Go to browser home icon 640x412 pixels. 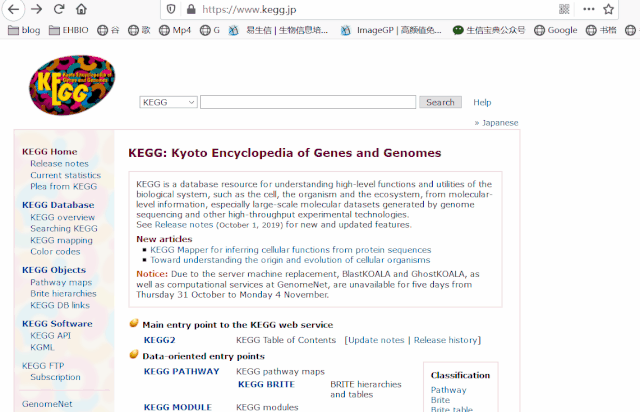tap(81, 9)
